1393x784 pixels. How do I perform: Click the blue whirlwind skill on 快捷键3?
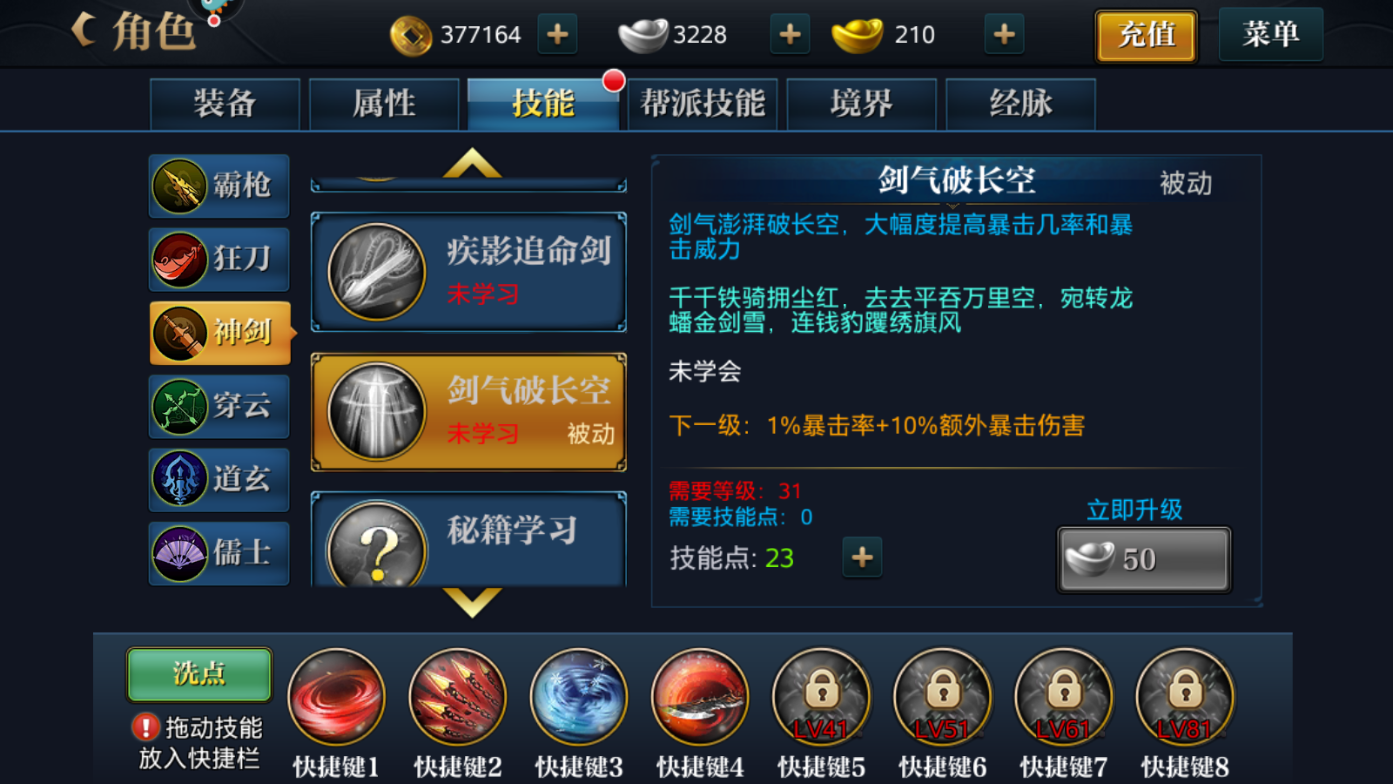pos(578,697)
